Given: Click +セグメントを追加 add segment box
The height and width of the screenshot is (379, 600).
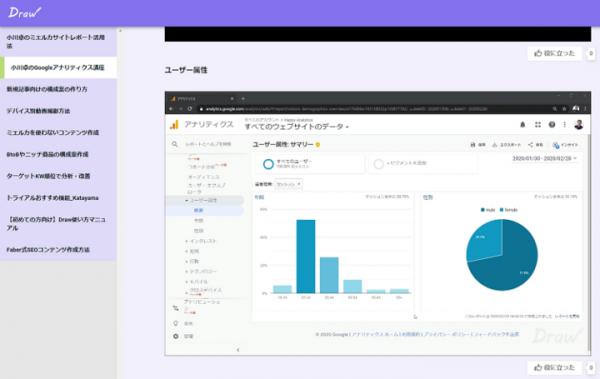Looking at the screenshot, I should click(x=423, y=163).
